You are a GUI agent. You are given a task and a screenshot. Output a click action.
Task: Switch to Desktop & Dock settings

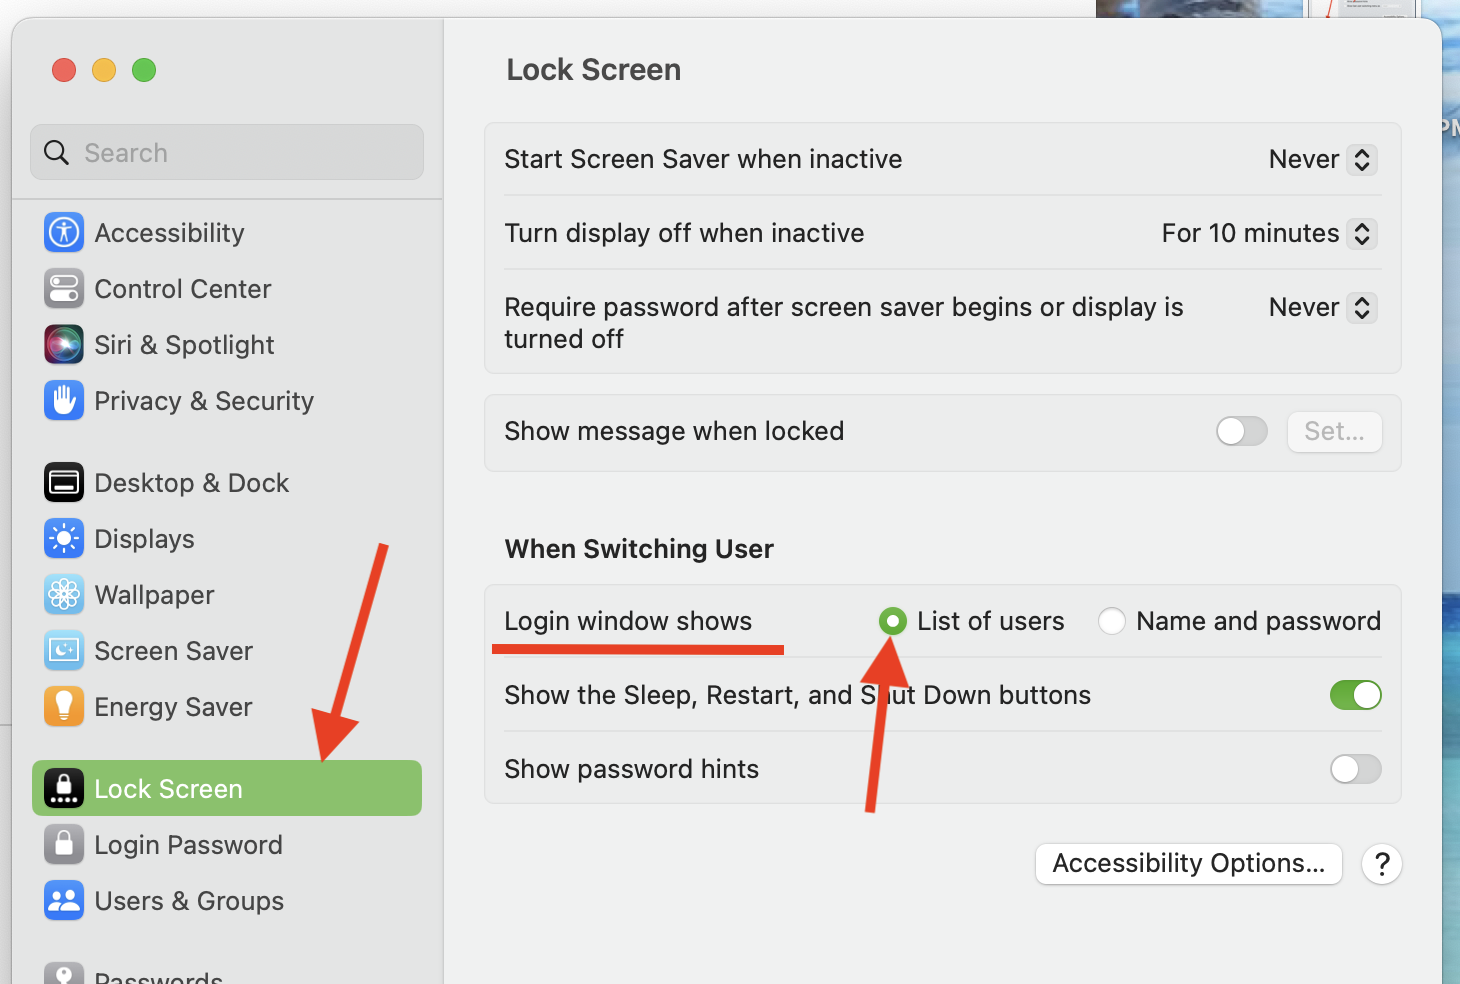[x=63, y=482]
